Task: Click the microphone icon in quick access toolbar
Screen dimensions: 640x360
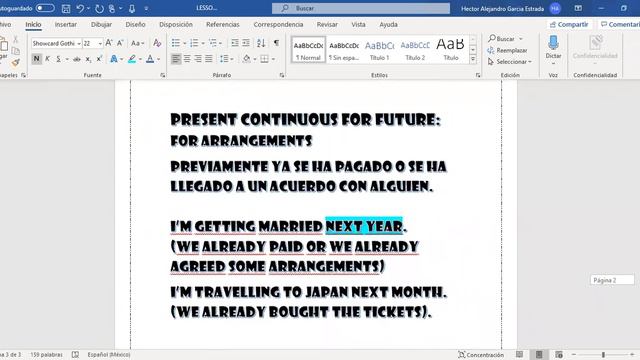Action: [132, 8]
